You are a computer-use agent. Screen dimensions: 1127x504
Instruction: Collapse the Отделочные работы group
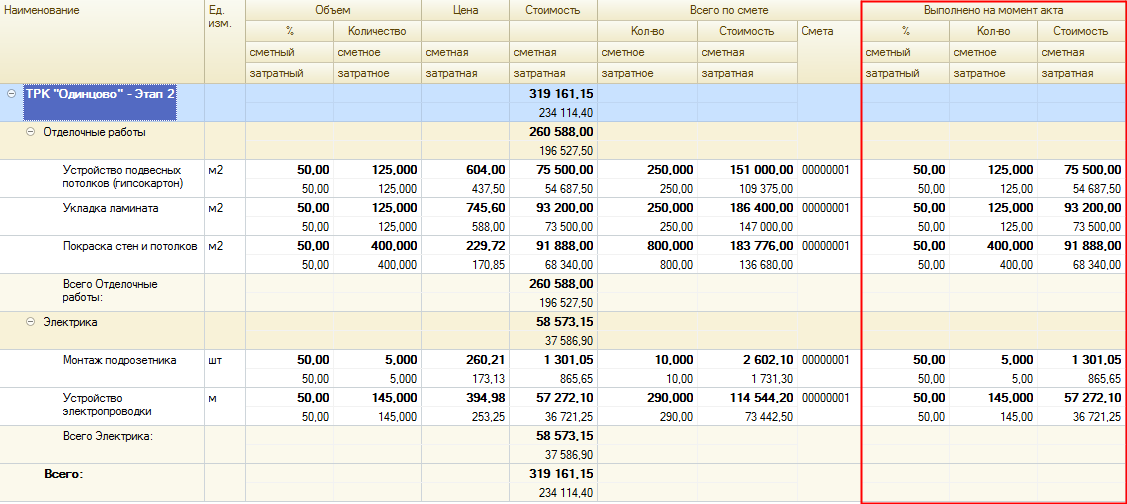(30, 132)
